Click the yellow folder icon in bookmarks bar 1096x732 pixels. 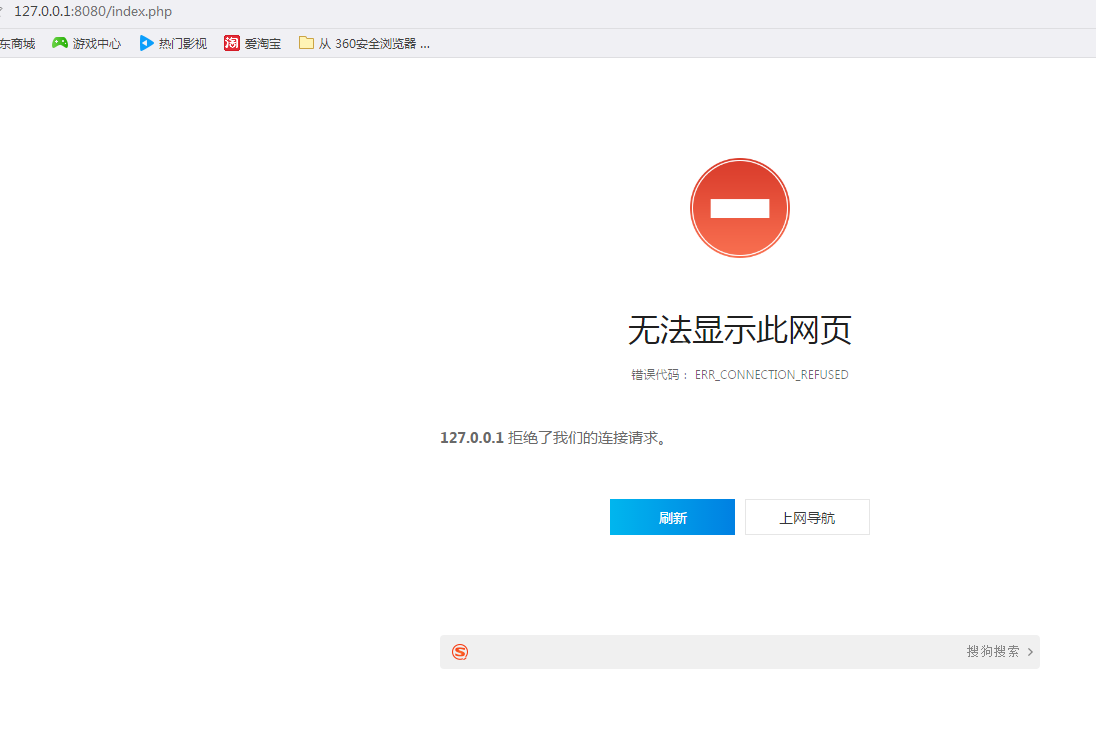(x=306, y=43)
